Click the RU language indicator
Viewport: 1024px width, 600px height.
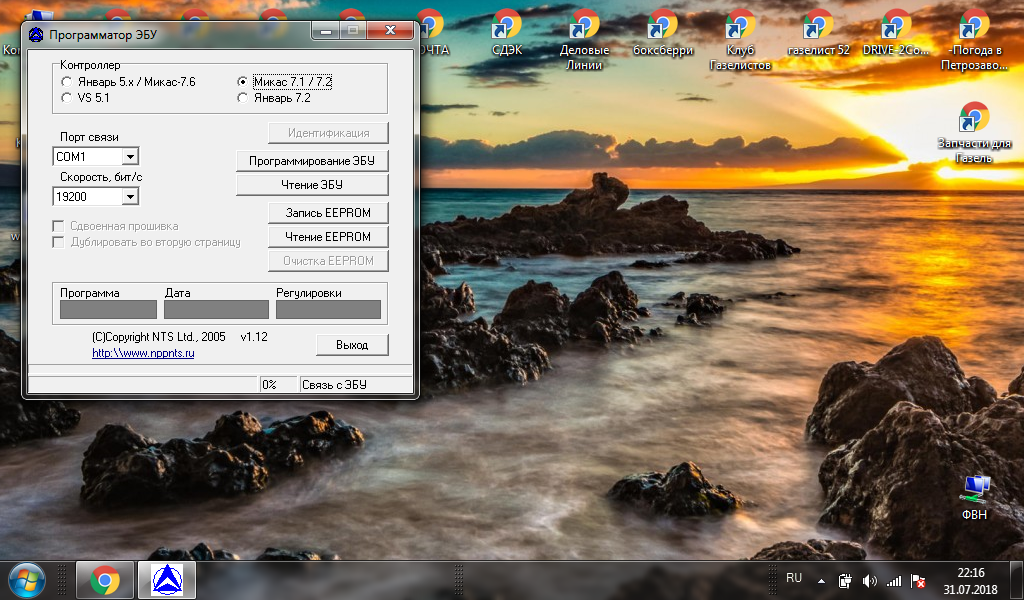[x=794, y=578]
